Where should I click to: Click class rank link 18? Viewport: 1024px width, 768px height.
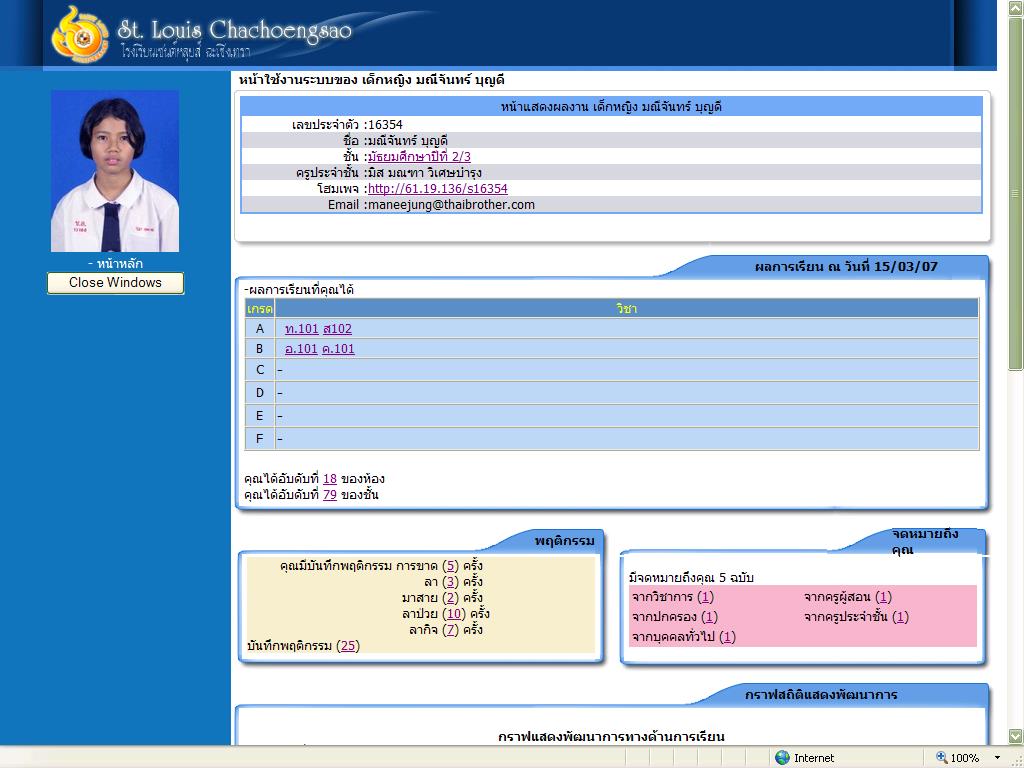(x=330, y=479)
